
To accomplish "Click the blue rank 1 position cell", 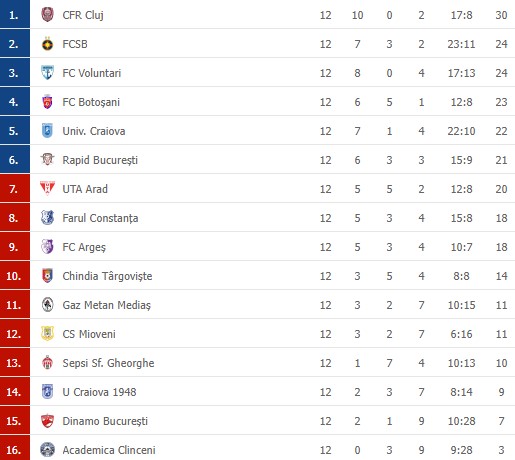I will (x=15, y=14).
